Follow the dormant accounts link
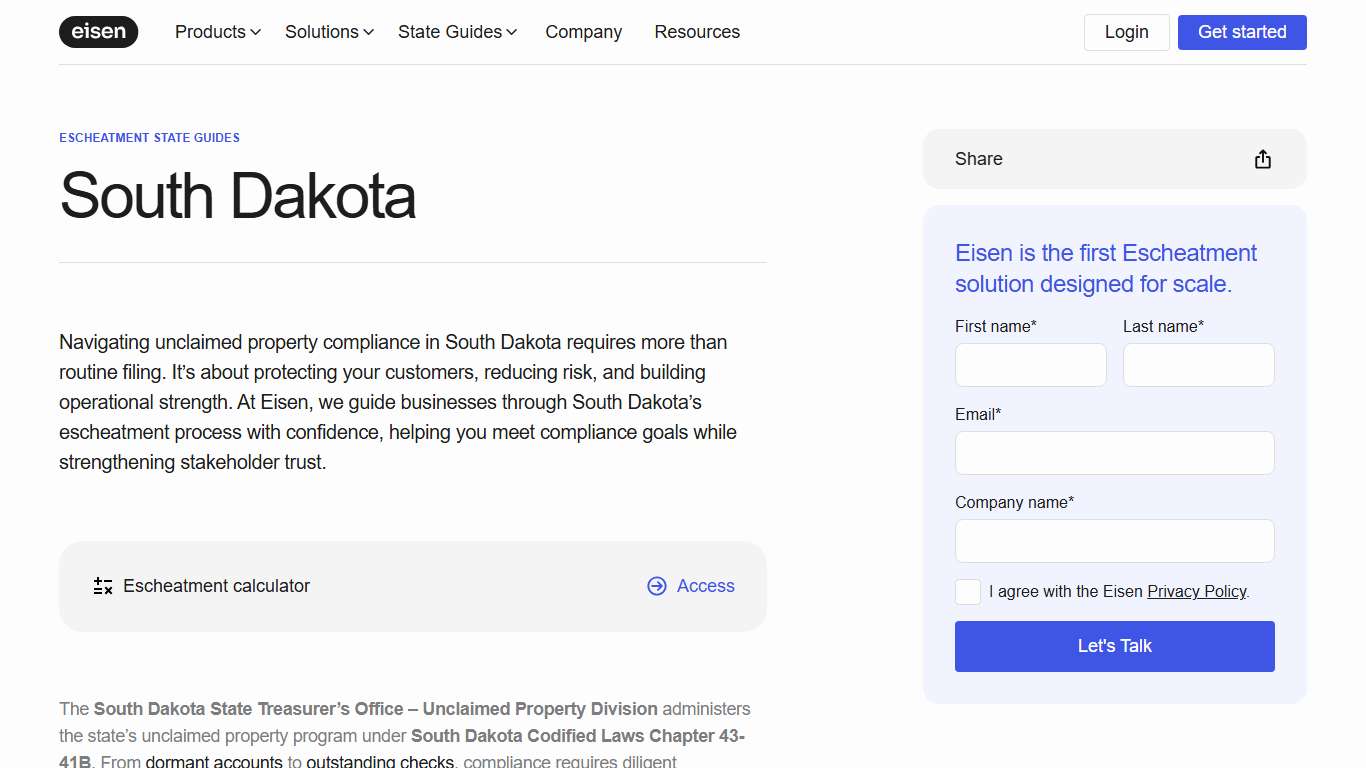Screen dimensions: 1366x768 click(214, 762)
